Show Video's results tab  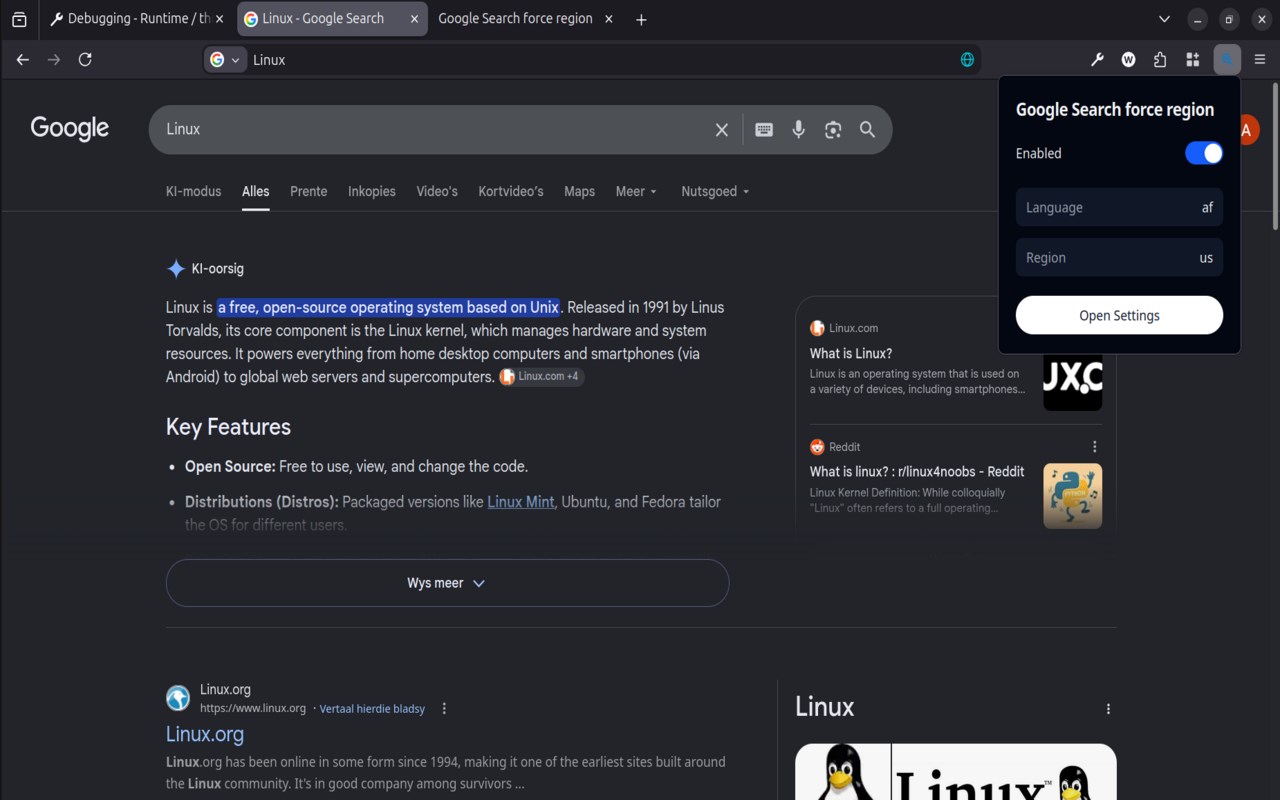pos(437,191)
